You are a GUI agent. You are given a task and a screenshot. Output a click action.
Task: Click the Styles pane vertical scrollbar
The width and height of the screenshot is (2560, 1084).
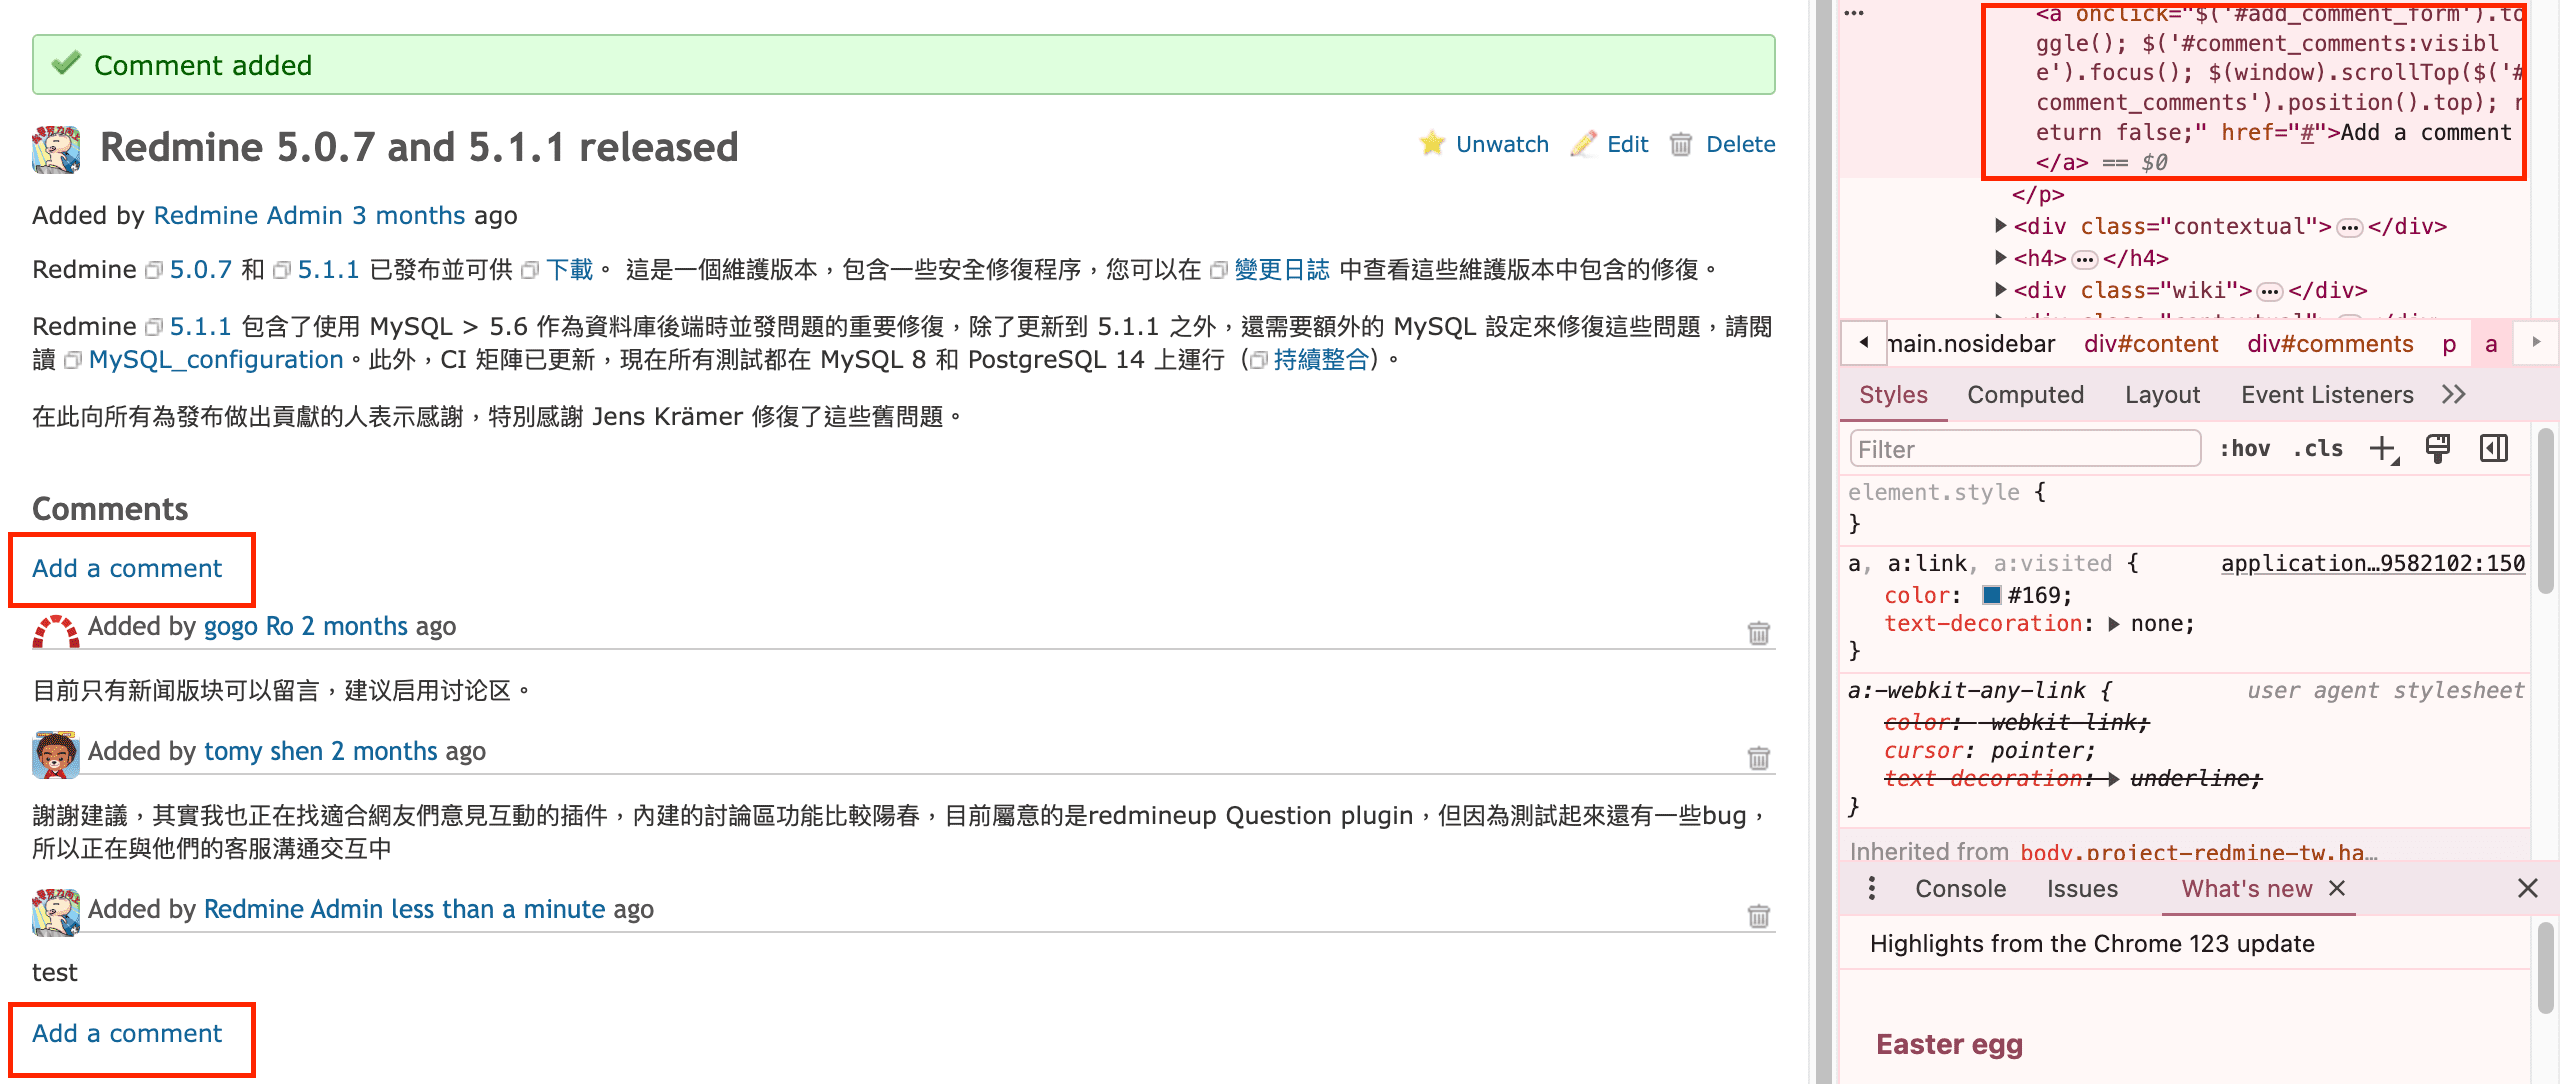coord(2546,512)
